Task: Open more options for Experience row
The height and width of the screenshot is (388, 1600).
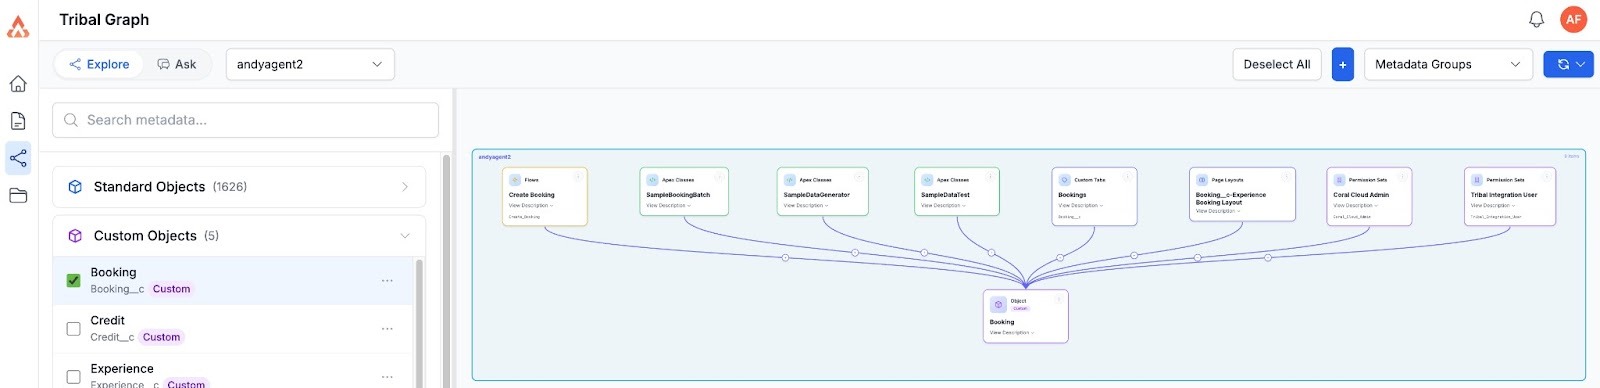Action: coord(387,377)
